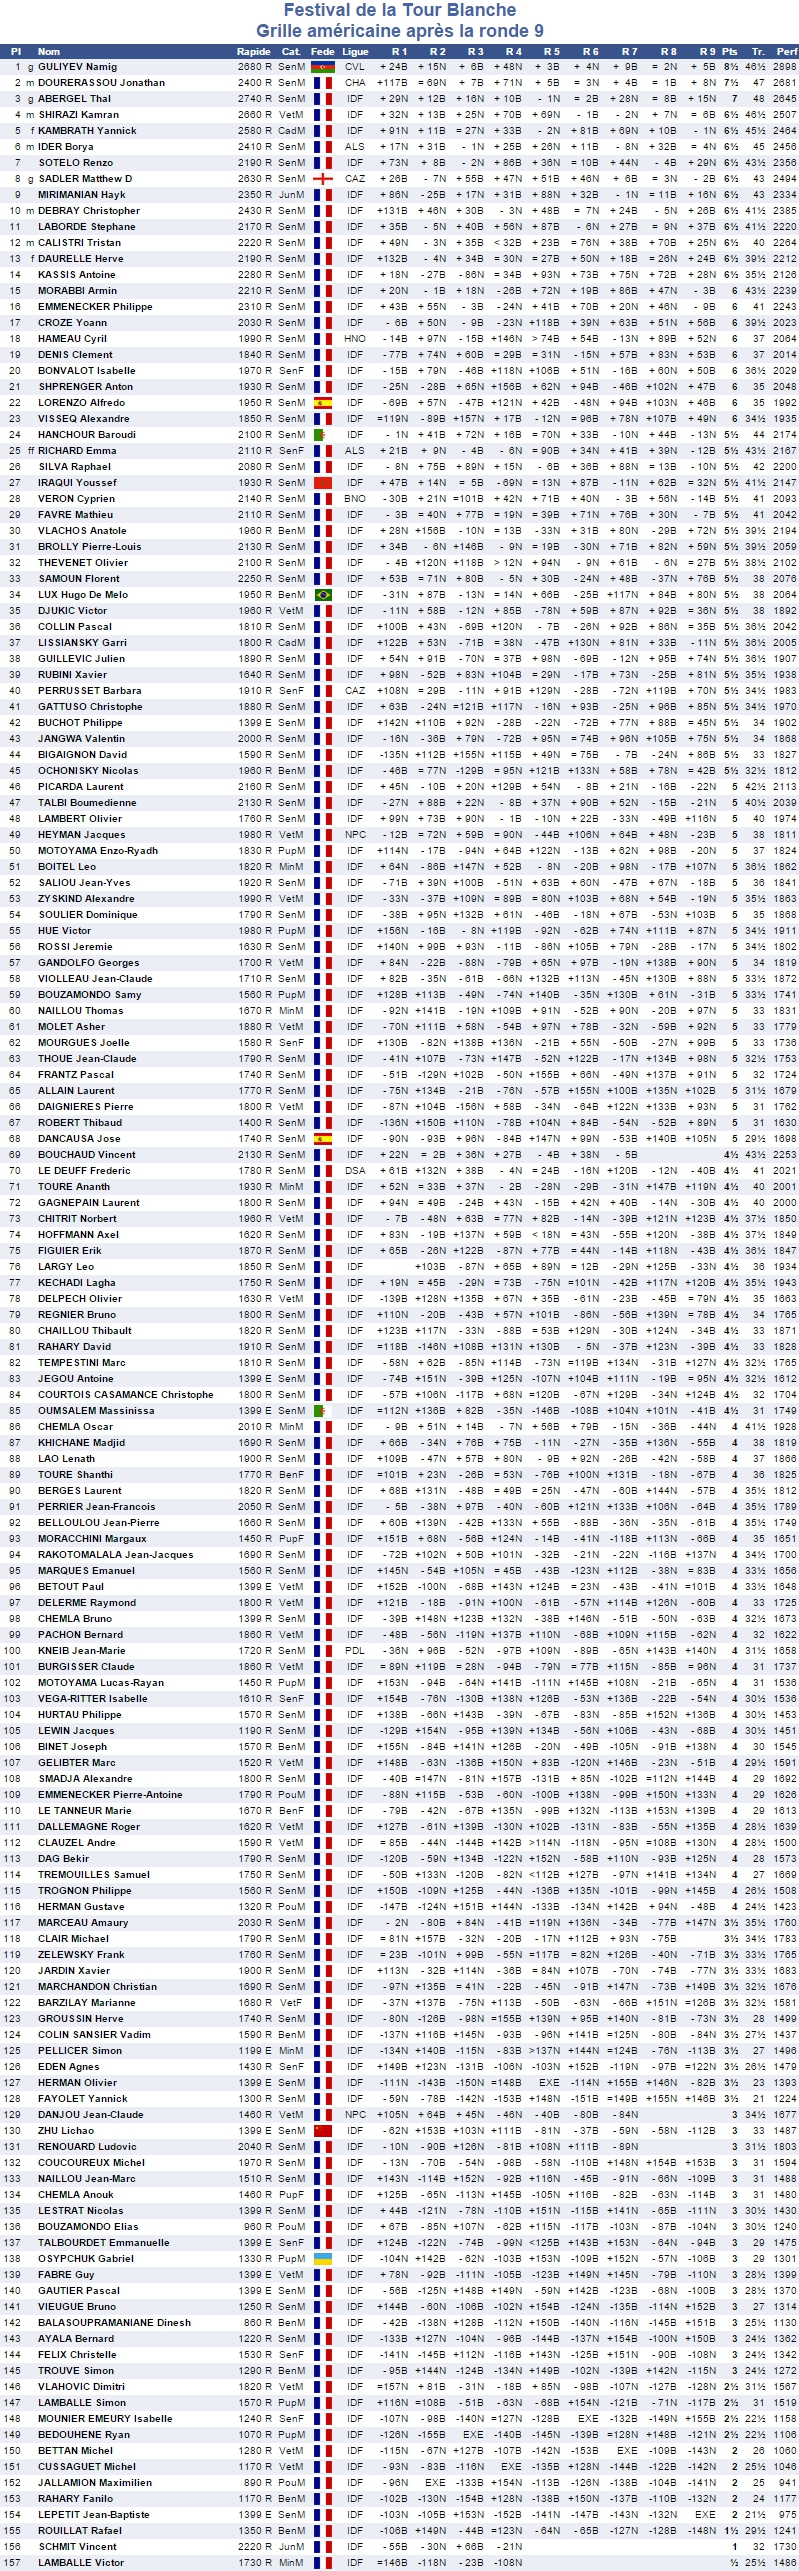Click the Perf column header
The height and width of the screenshot is (2571, 799).
click(x=786, y=51)
